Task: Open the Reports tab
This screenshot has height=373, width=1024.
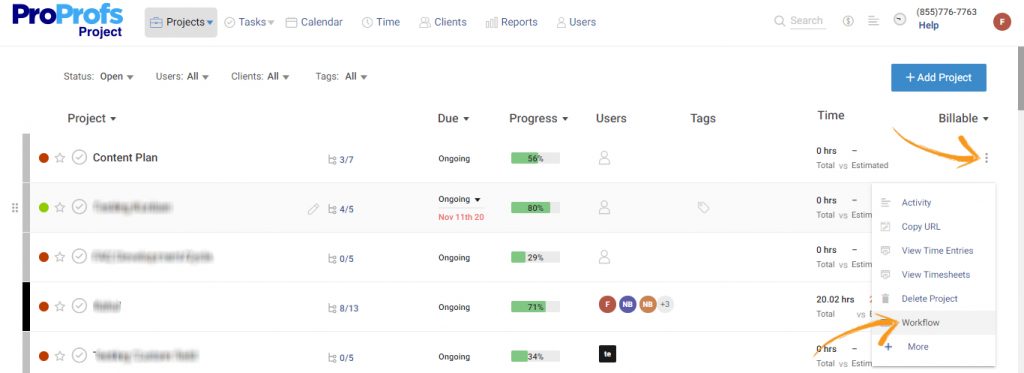Action: click(x=512, y=22)
